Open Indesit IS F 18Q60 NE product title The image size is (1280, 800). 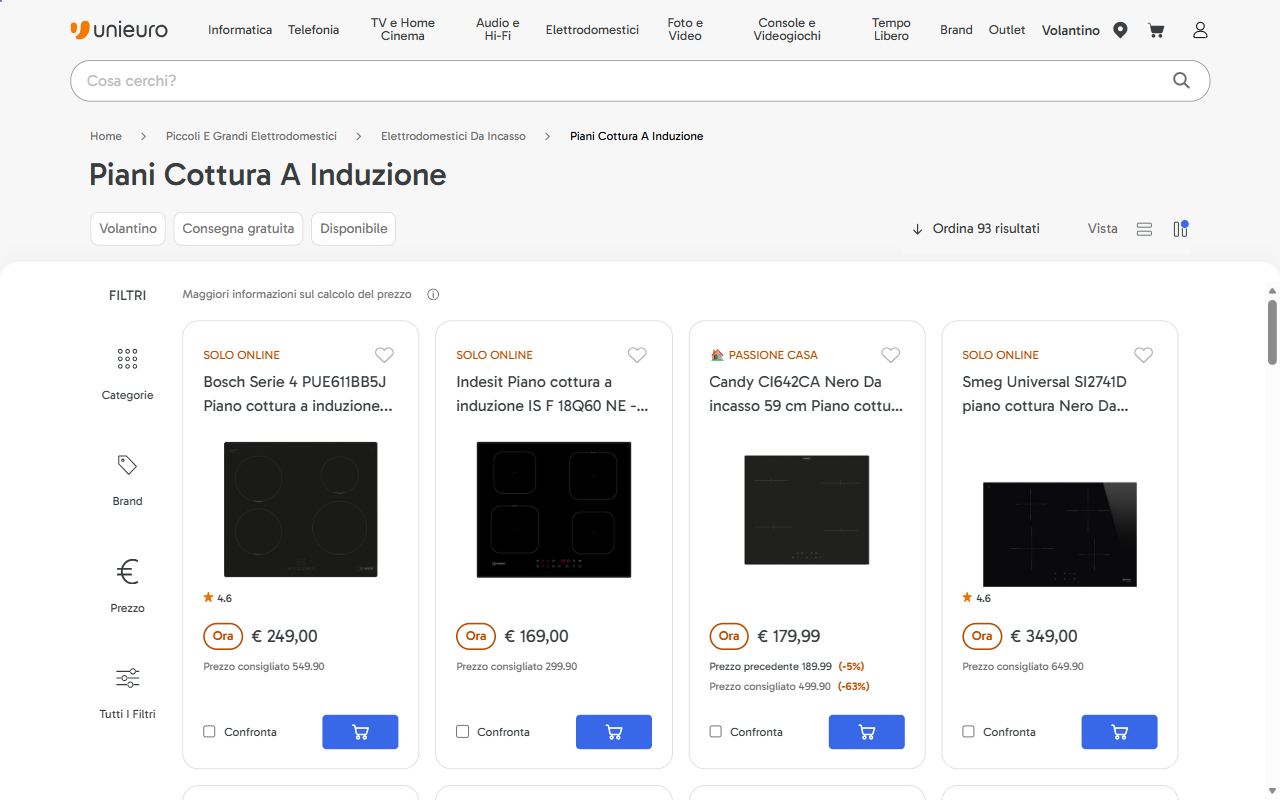pyautogui.click(x=552, y=394)
